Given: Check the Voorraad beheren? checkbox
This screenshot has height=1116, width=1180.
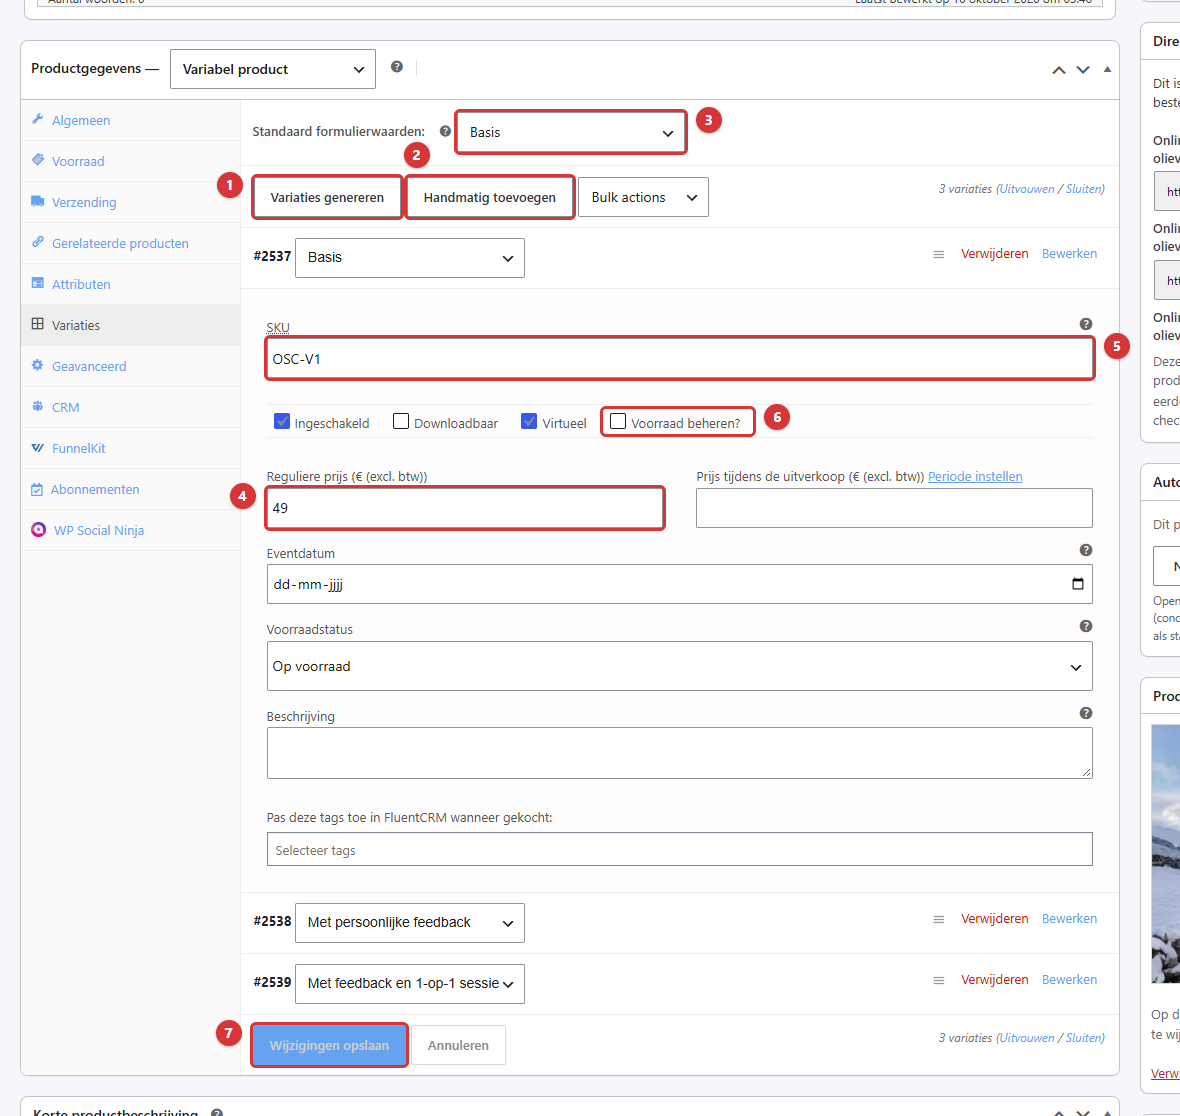Looking at the screenshot, I should pos(618,421).
